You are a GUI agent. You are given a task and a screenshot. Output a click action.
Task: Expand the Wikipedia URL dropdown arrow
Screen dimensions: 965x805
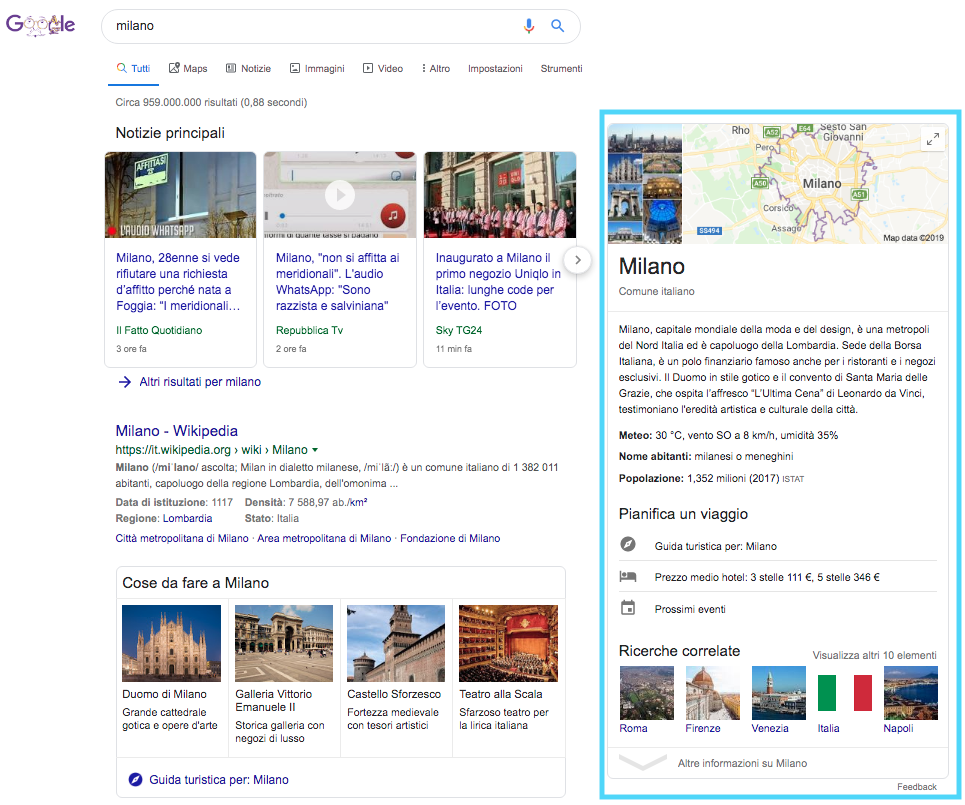click(x=315, y=450)
